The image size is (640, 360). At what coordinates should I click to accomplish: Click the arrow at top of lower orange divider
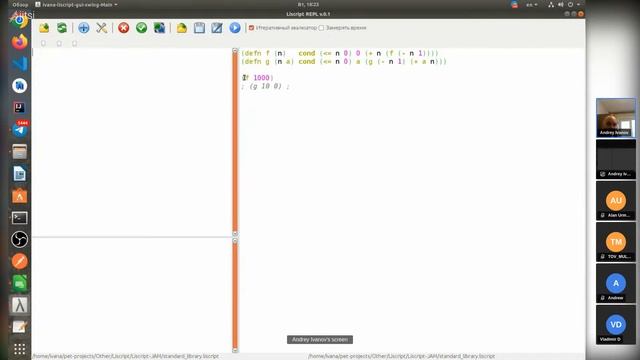[235, 241]
